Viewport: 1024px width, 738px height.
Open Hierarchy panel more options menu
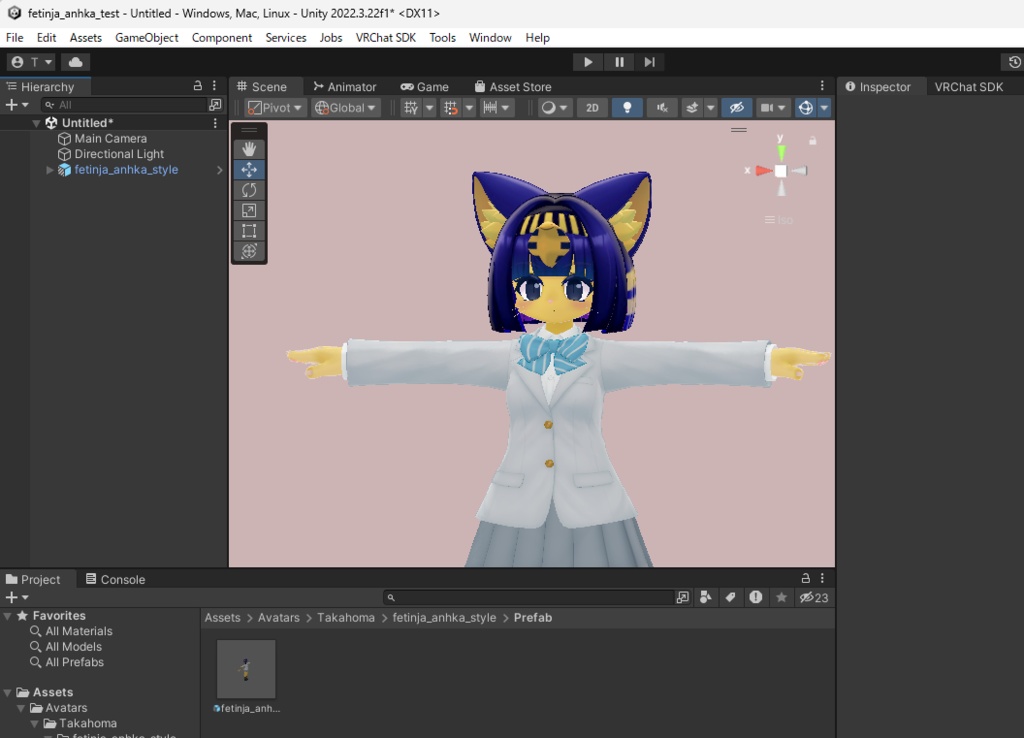[x=214, y=86]
